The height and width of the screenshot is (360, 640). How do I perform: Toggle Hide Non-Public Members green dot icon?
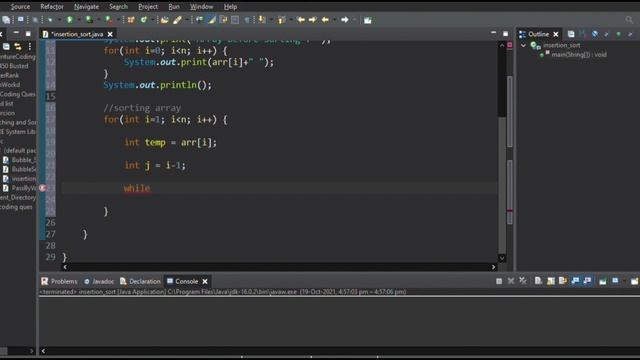619,34
